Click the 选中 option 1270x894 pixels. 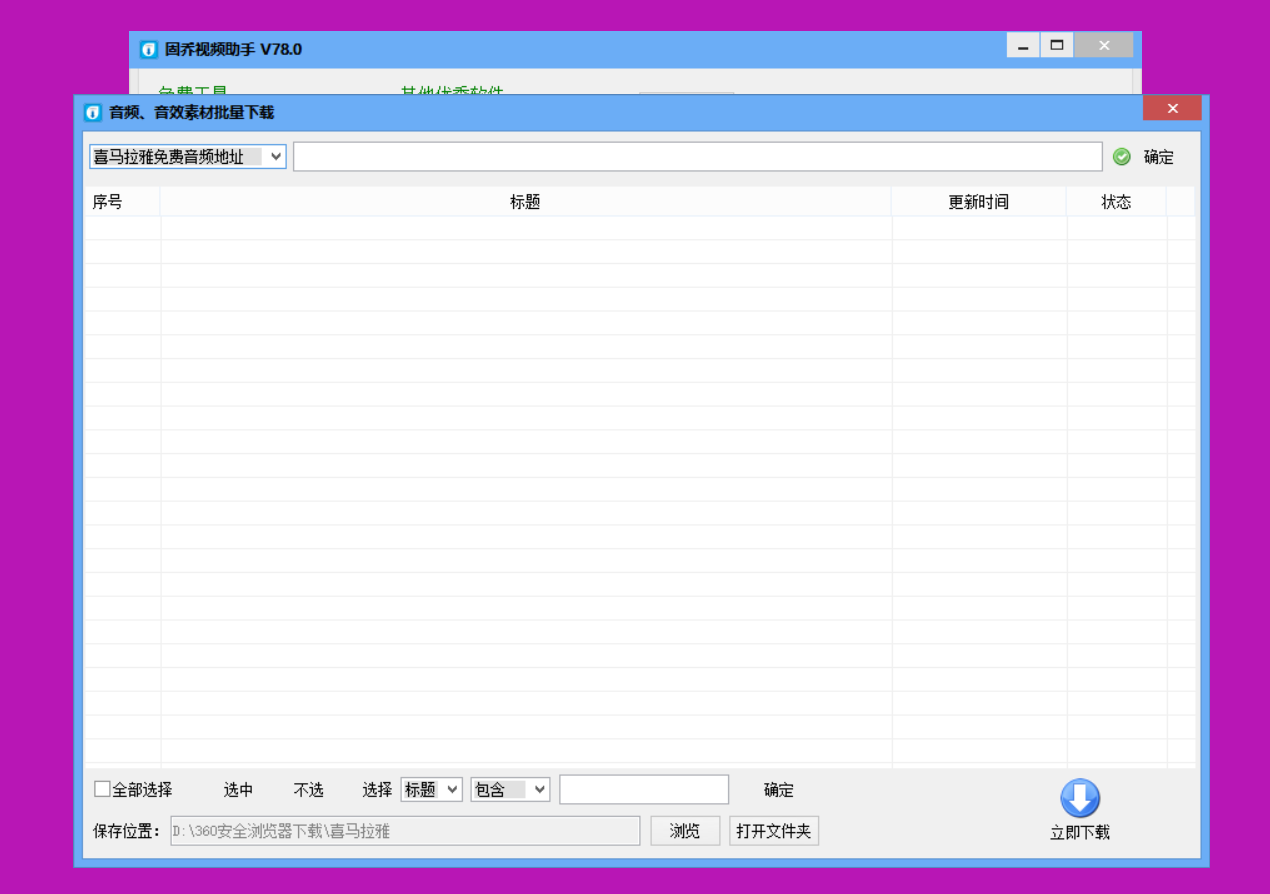tap(239, 790)
